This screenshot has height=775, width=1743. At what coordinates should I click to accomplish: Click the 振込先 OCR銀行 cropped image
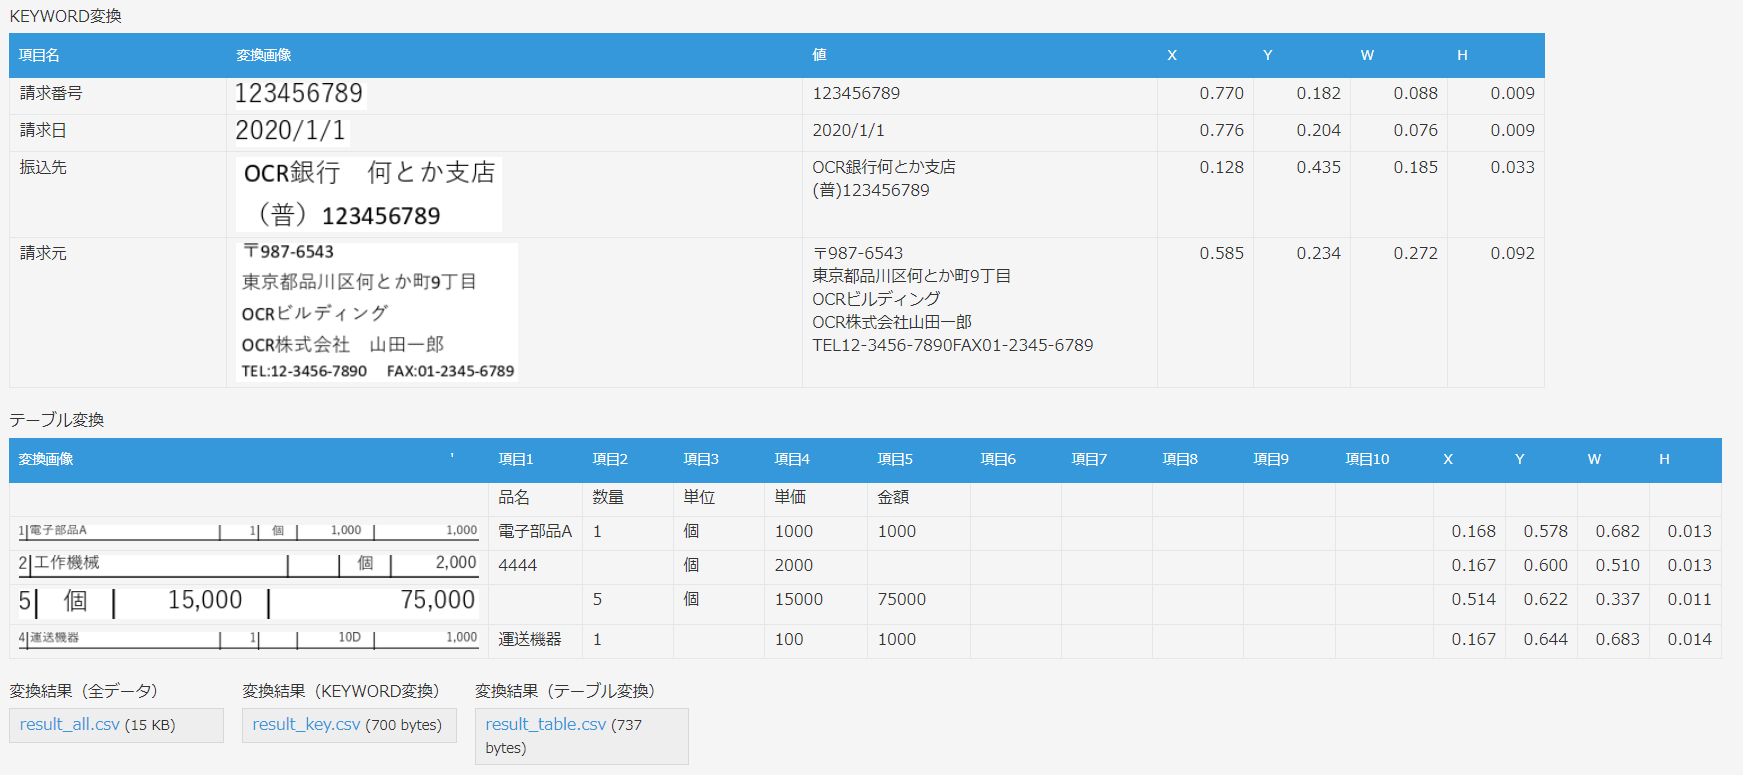tap(369, 194)
